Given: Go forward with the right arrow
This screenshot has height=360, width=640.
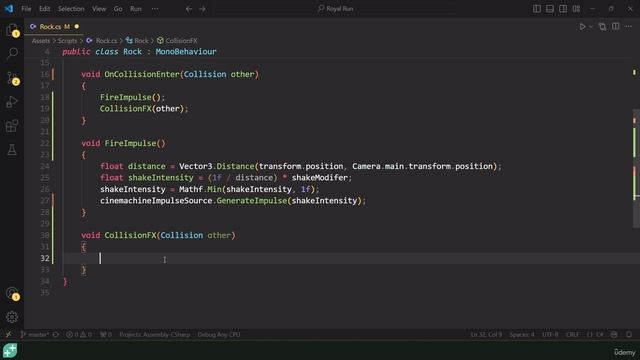Looking at the screenshot, I should [x=202, y=9].
